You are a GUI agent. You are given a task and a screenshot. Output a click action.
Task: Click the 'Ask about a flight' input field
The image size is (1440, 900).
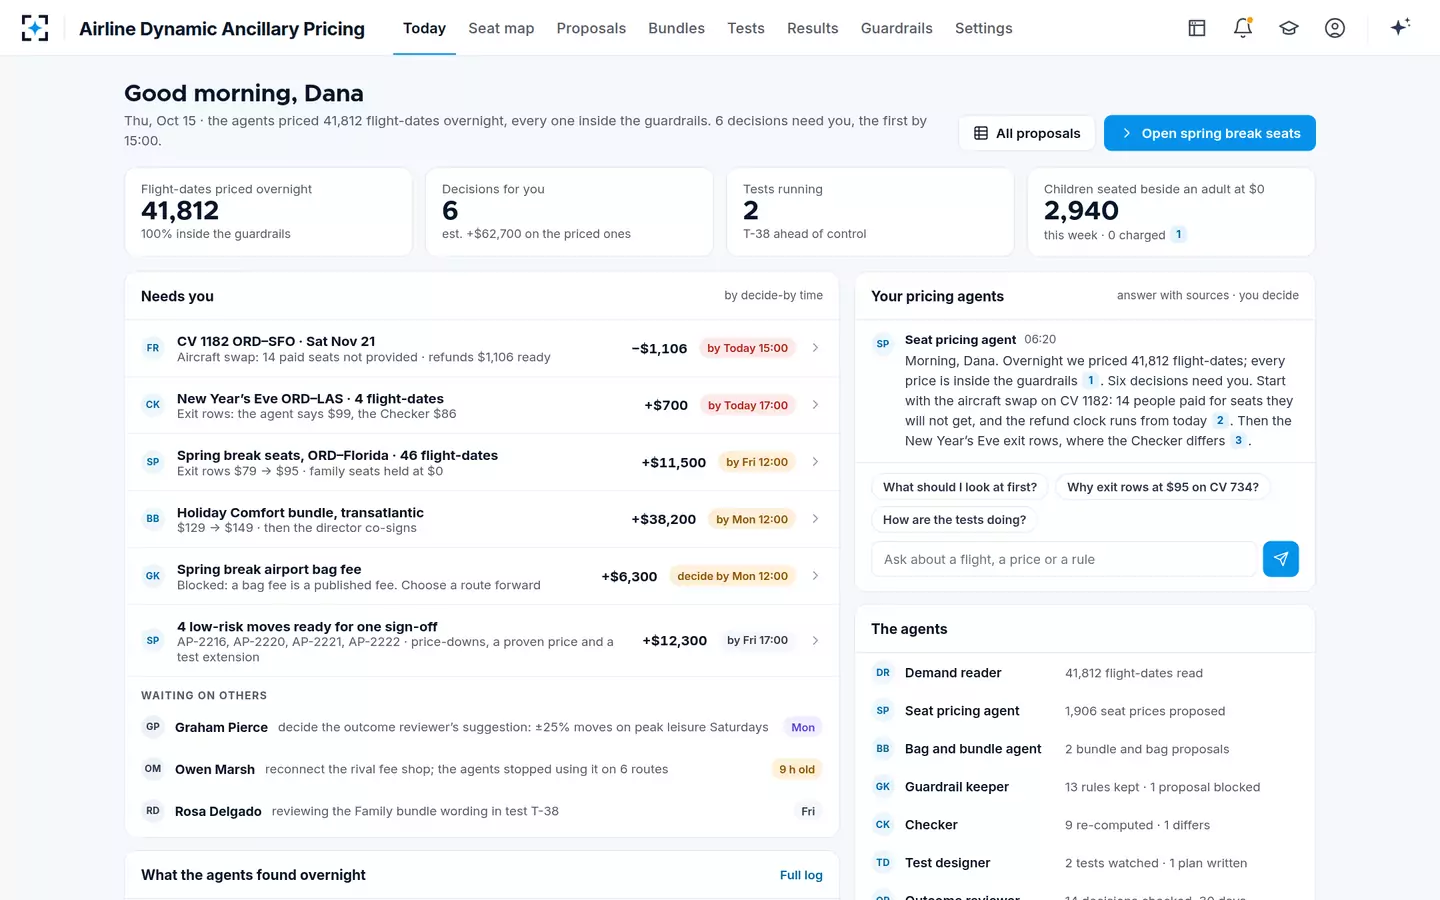[x=1064, y=559]
